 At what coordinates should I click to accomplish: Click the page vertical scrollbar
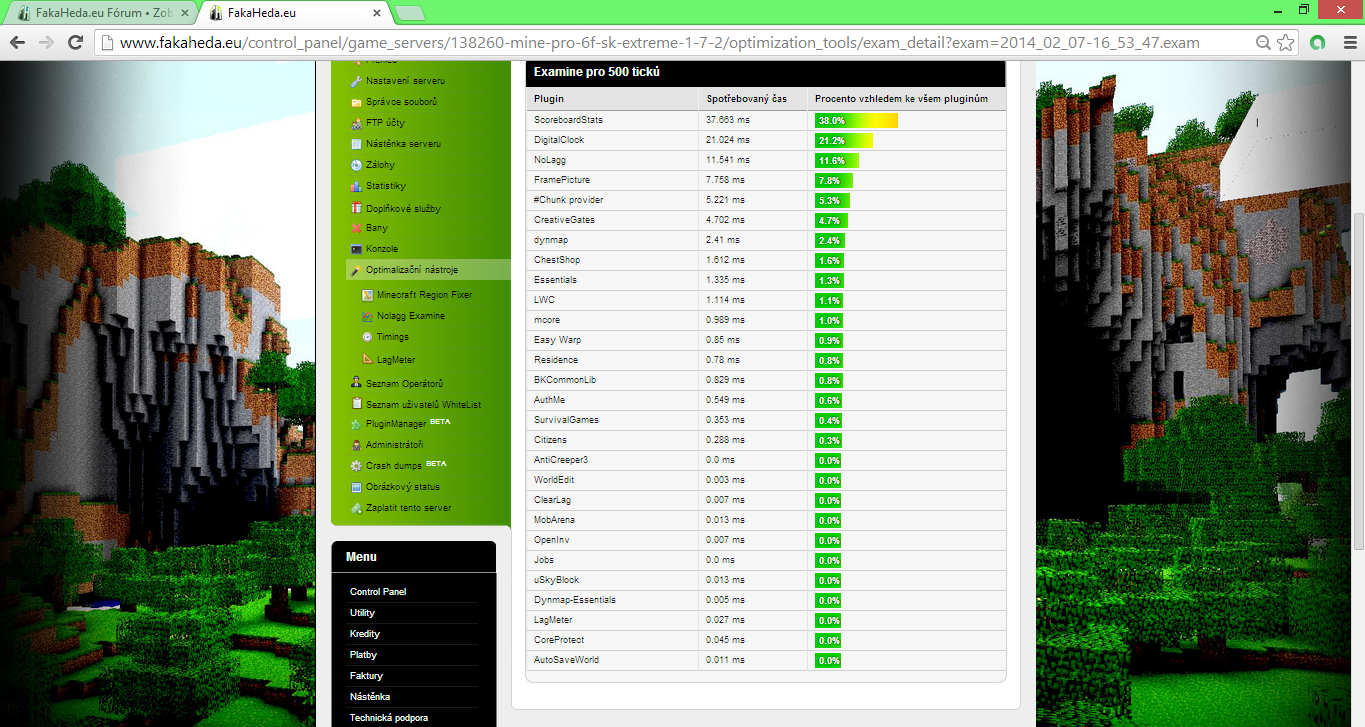tap(1357, 380)
